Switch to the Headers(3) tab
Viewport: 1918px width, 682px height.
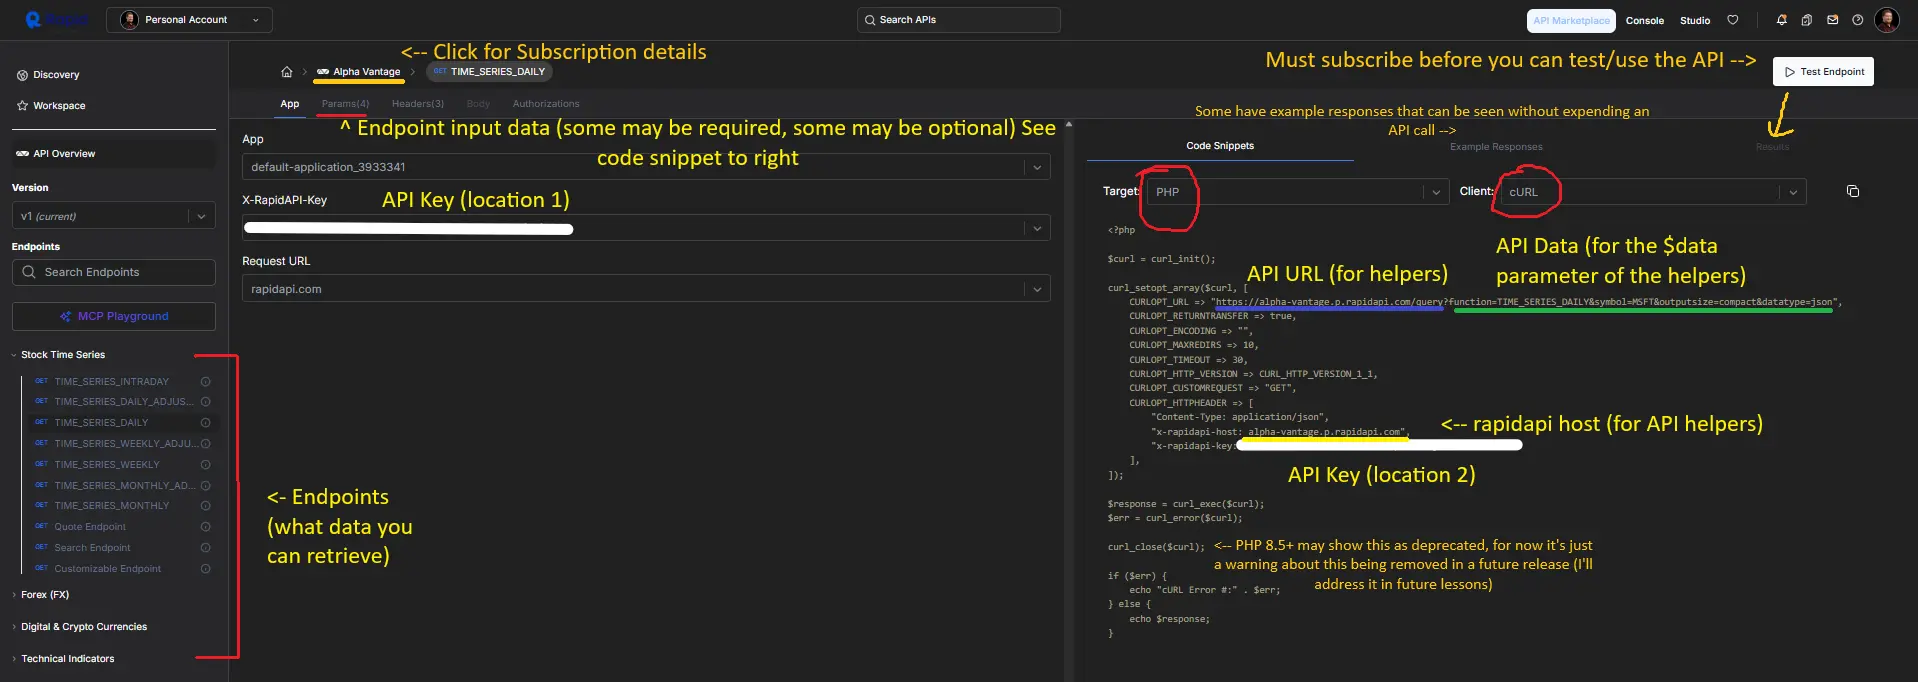(418, 104)
